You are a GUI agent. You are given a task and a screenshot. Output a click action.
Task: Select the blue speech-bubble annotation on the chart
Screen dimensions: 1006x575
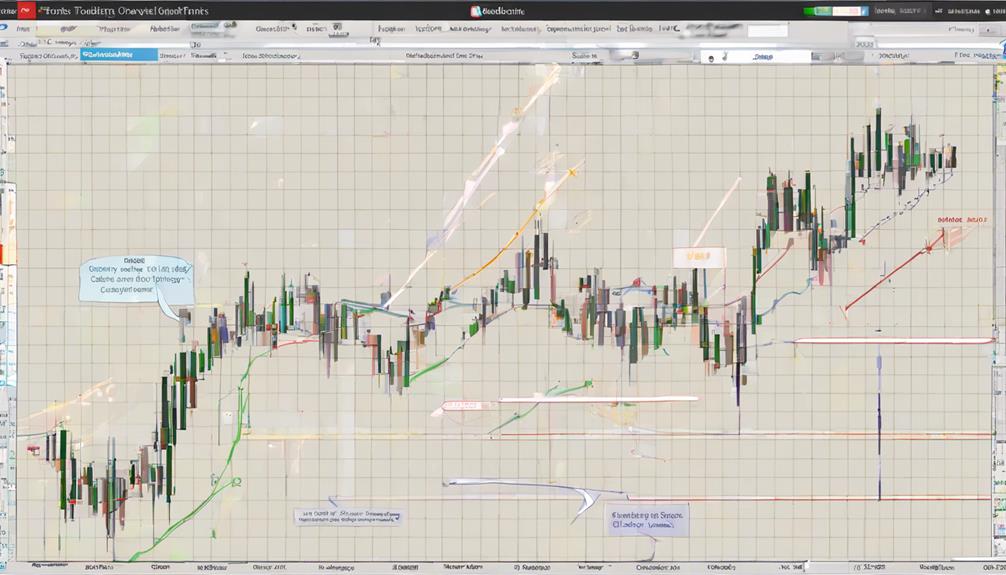pyautogui.click(x=137, y=280)
